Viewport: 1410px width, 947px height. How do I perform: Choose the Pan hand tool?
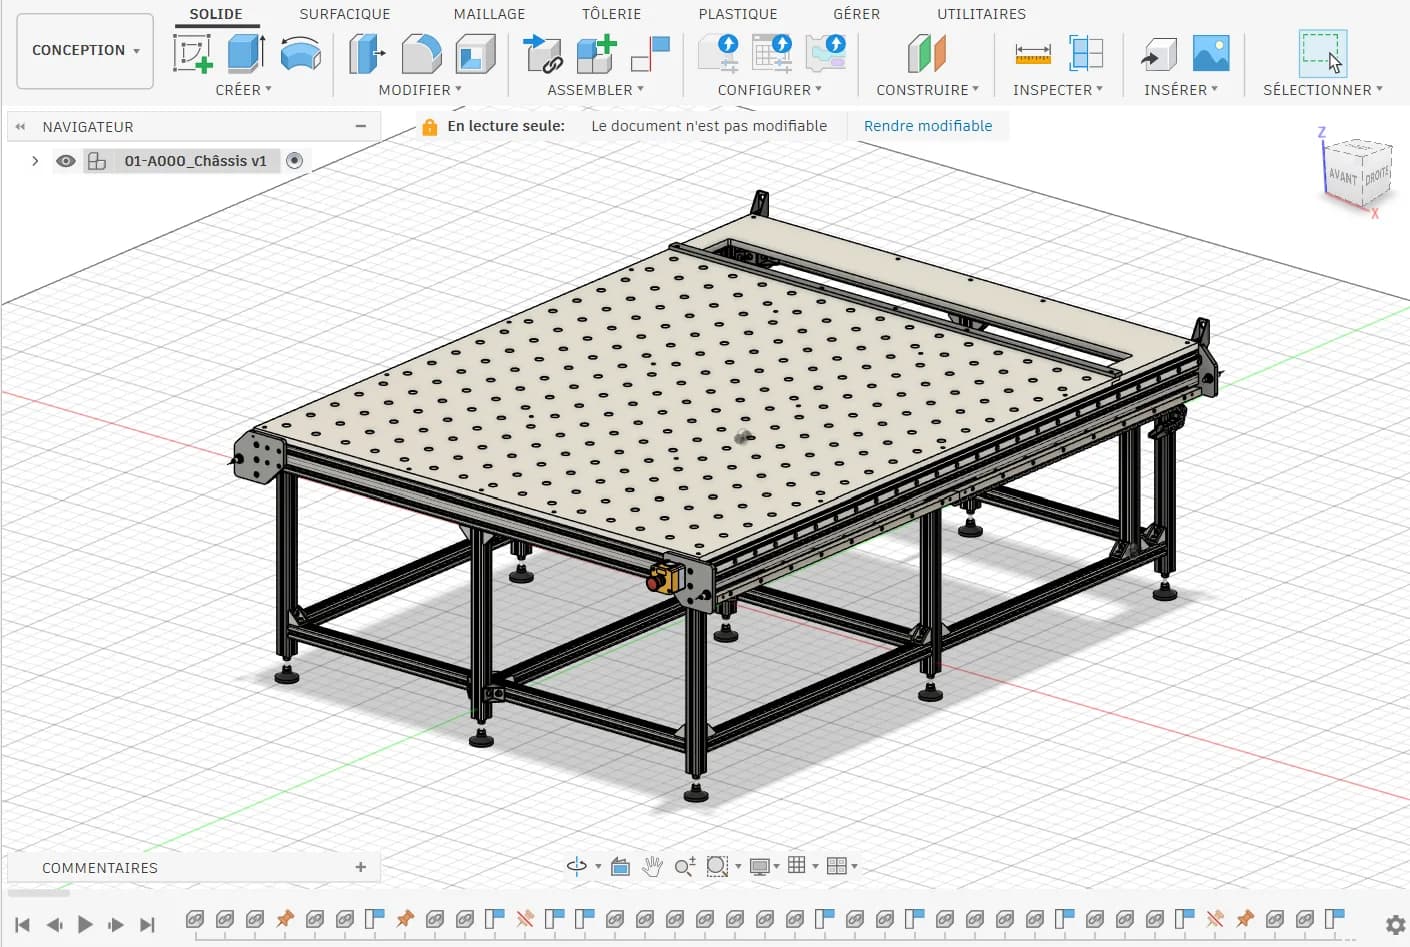tap(652, 866)
